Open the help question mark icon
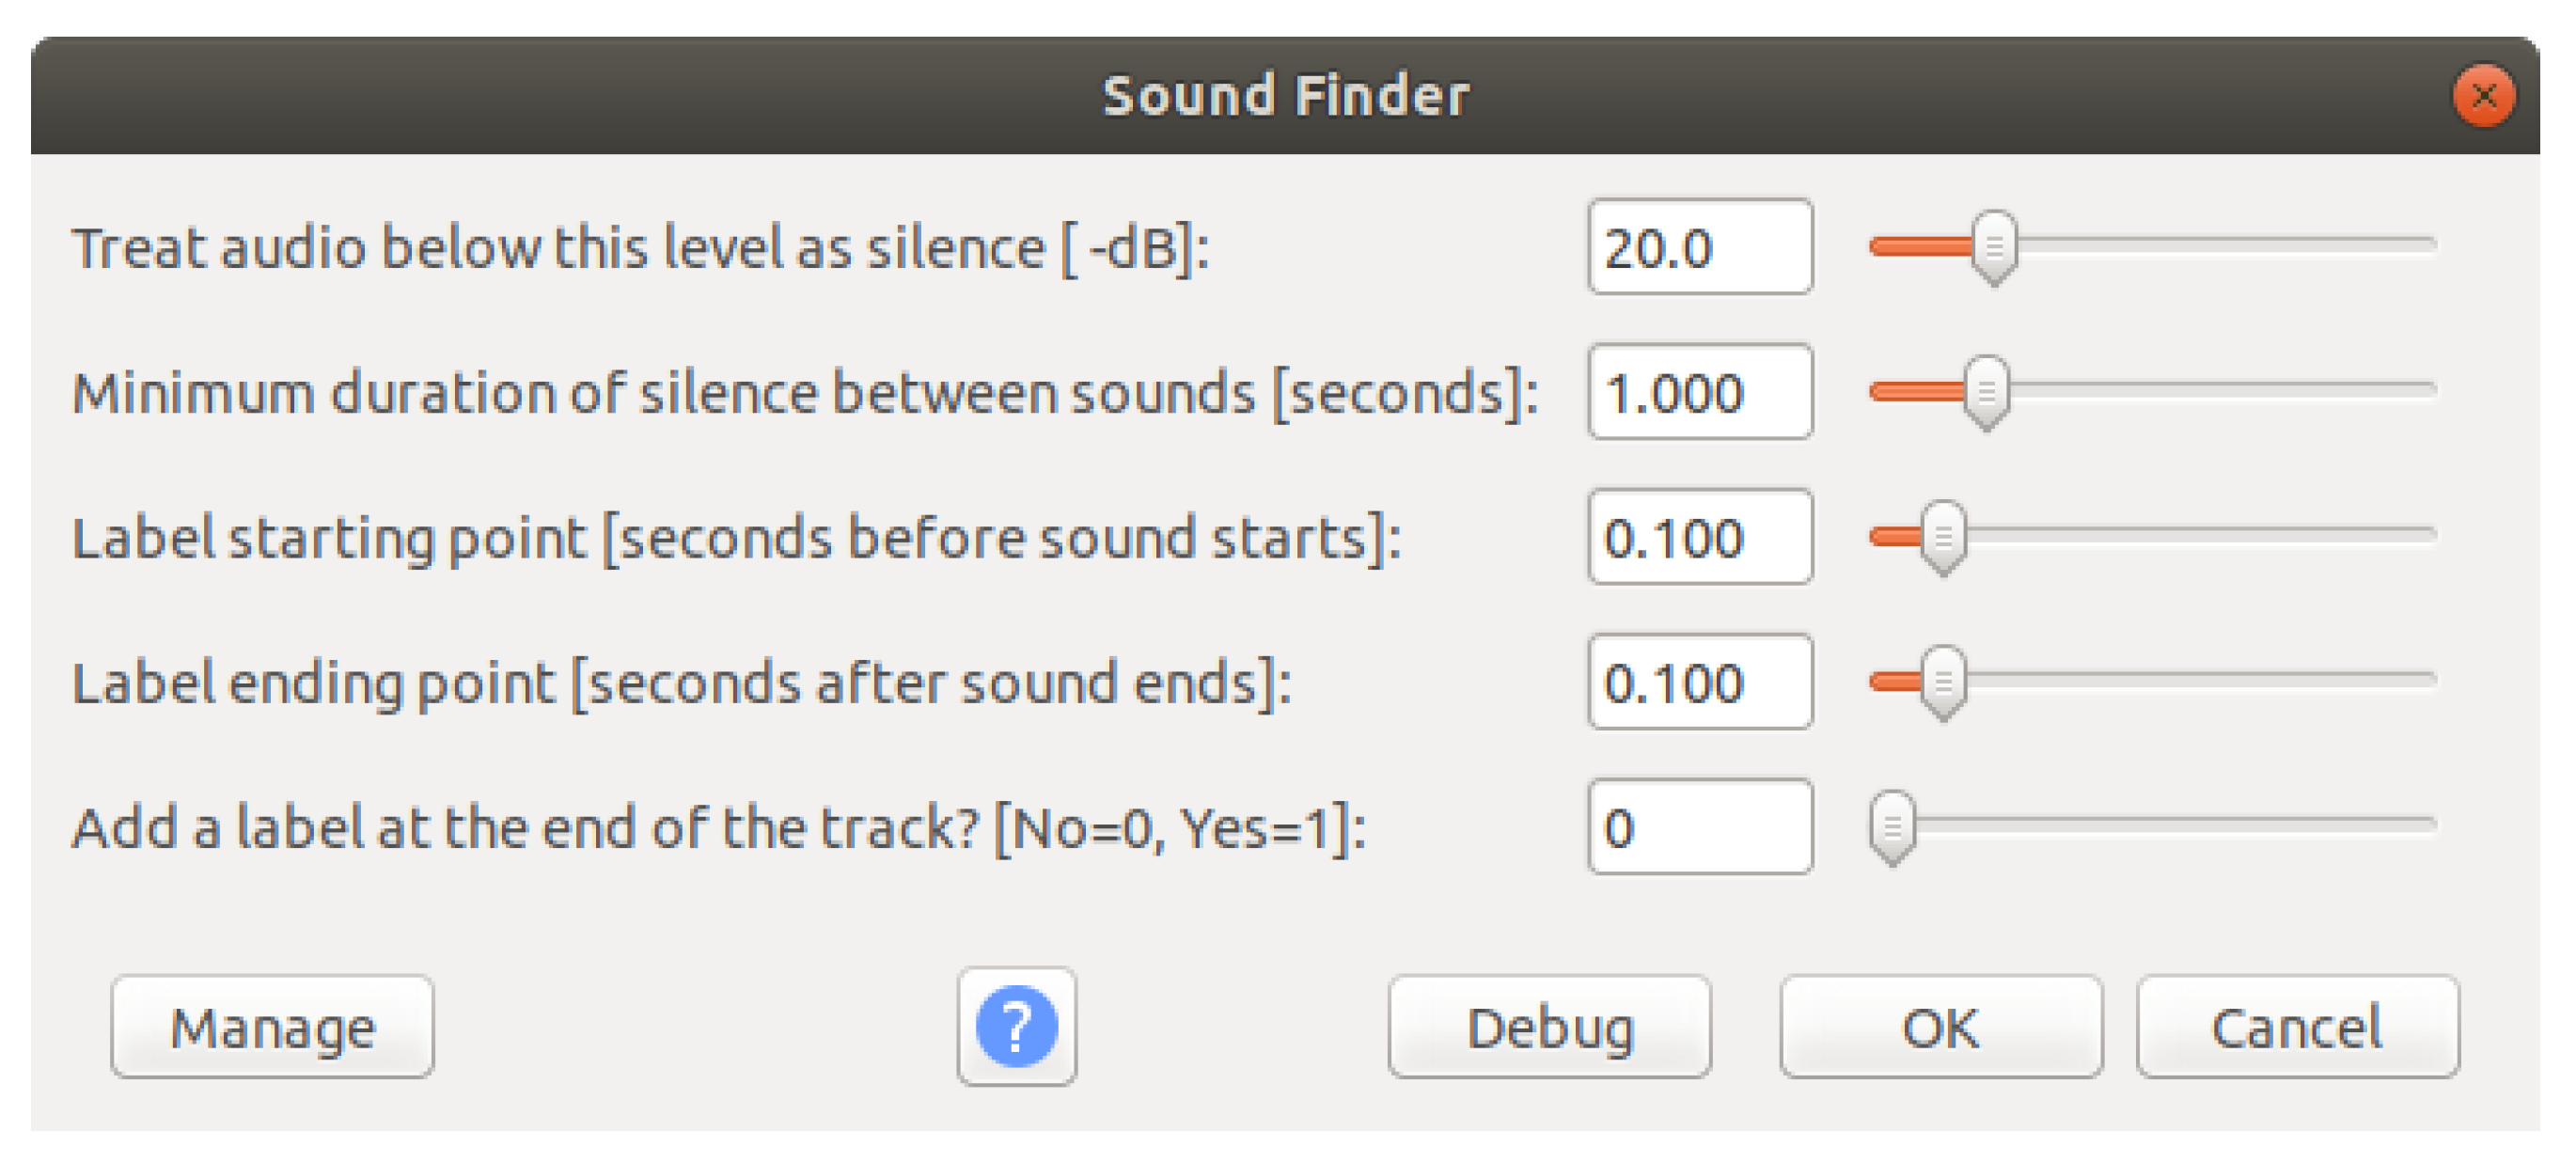Image resolution: width=2576 pixels, height=1162 pixels. 1016,1026
